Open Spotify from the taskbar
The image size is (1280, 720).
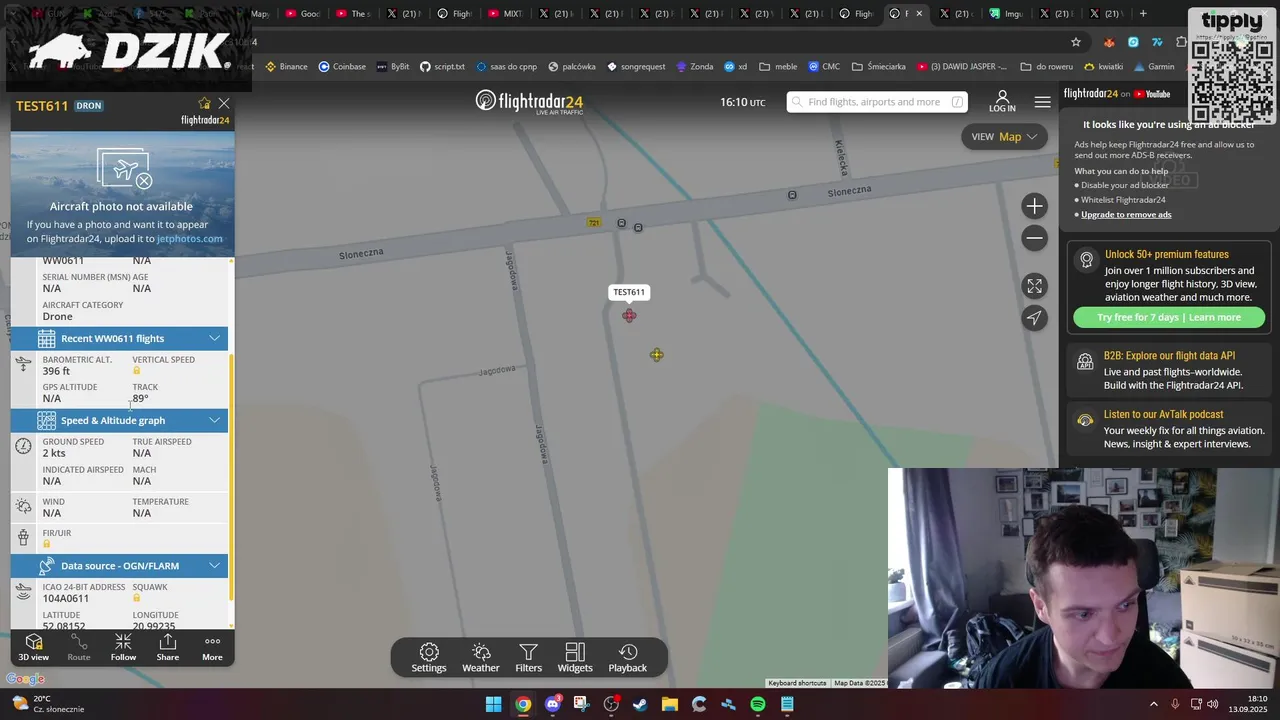(758, 704)
